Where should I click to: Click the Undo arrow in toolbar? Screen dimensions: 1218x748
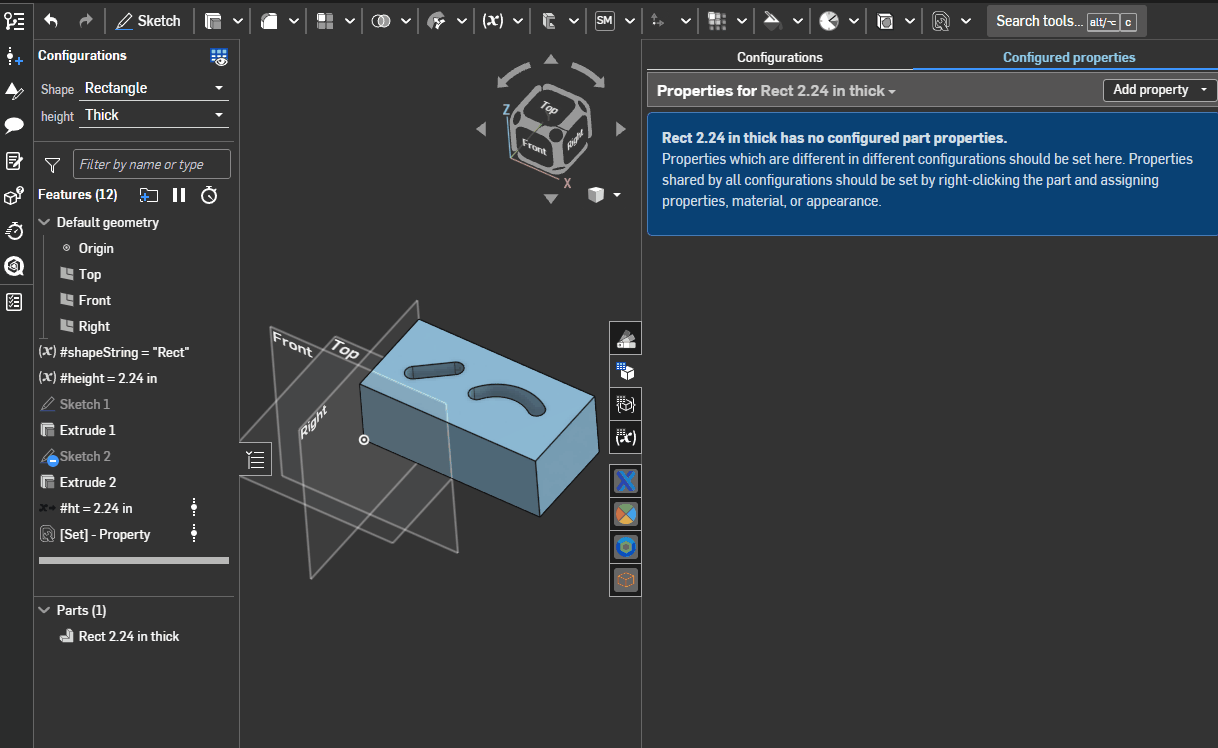52,20
